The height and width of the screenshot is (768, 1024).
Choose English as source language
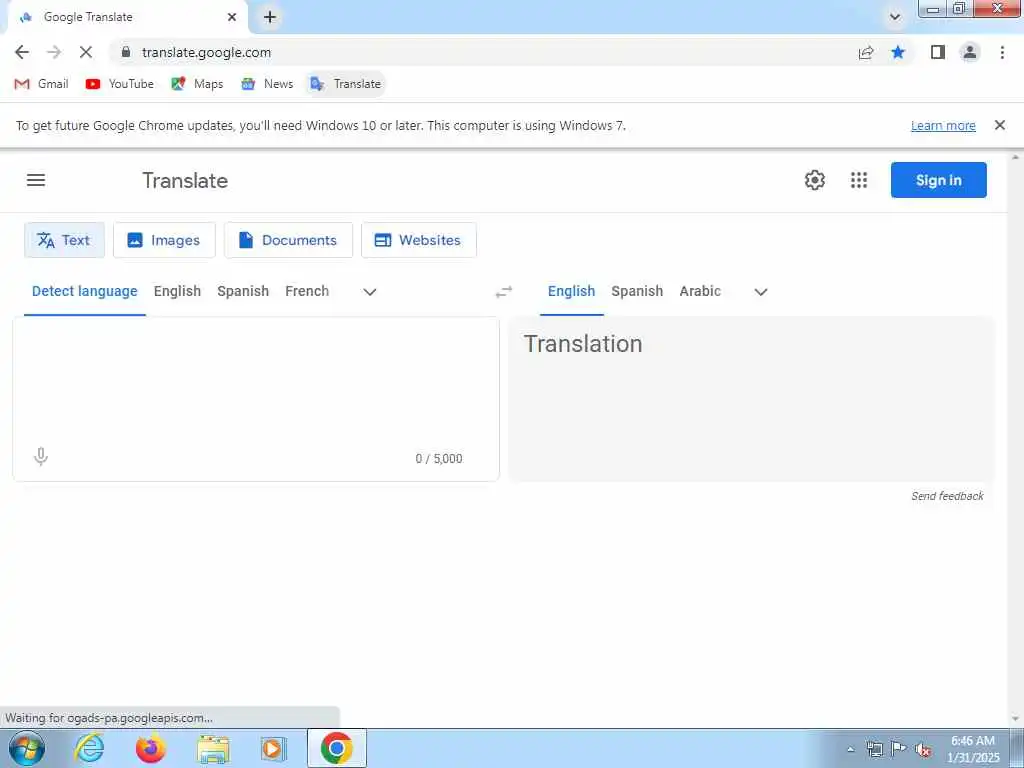[177, 291]
